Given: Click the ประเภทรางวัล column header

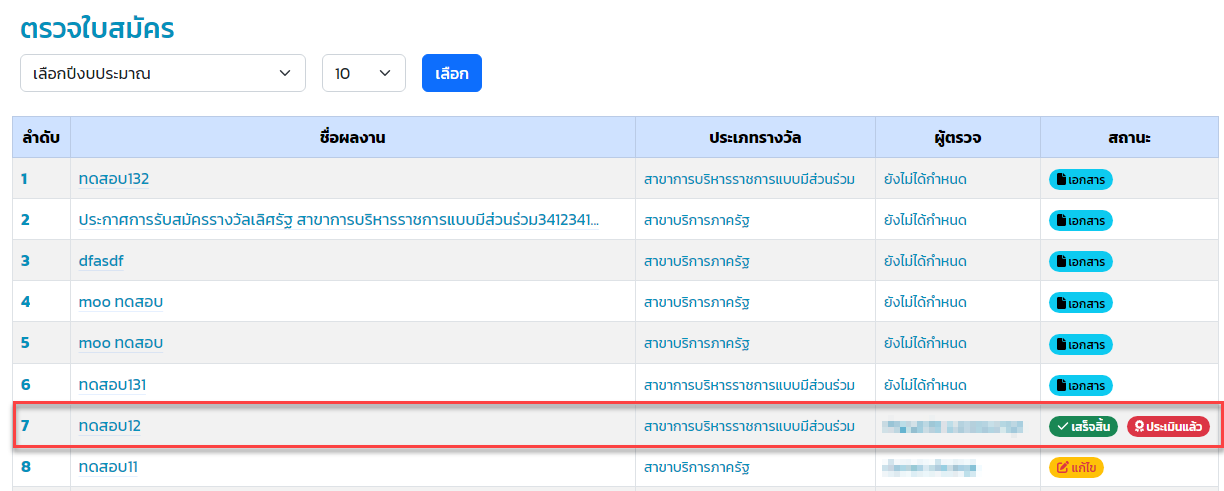Looking at the screenshot, I should click(x=755, y=137).
